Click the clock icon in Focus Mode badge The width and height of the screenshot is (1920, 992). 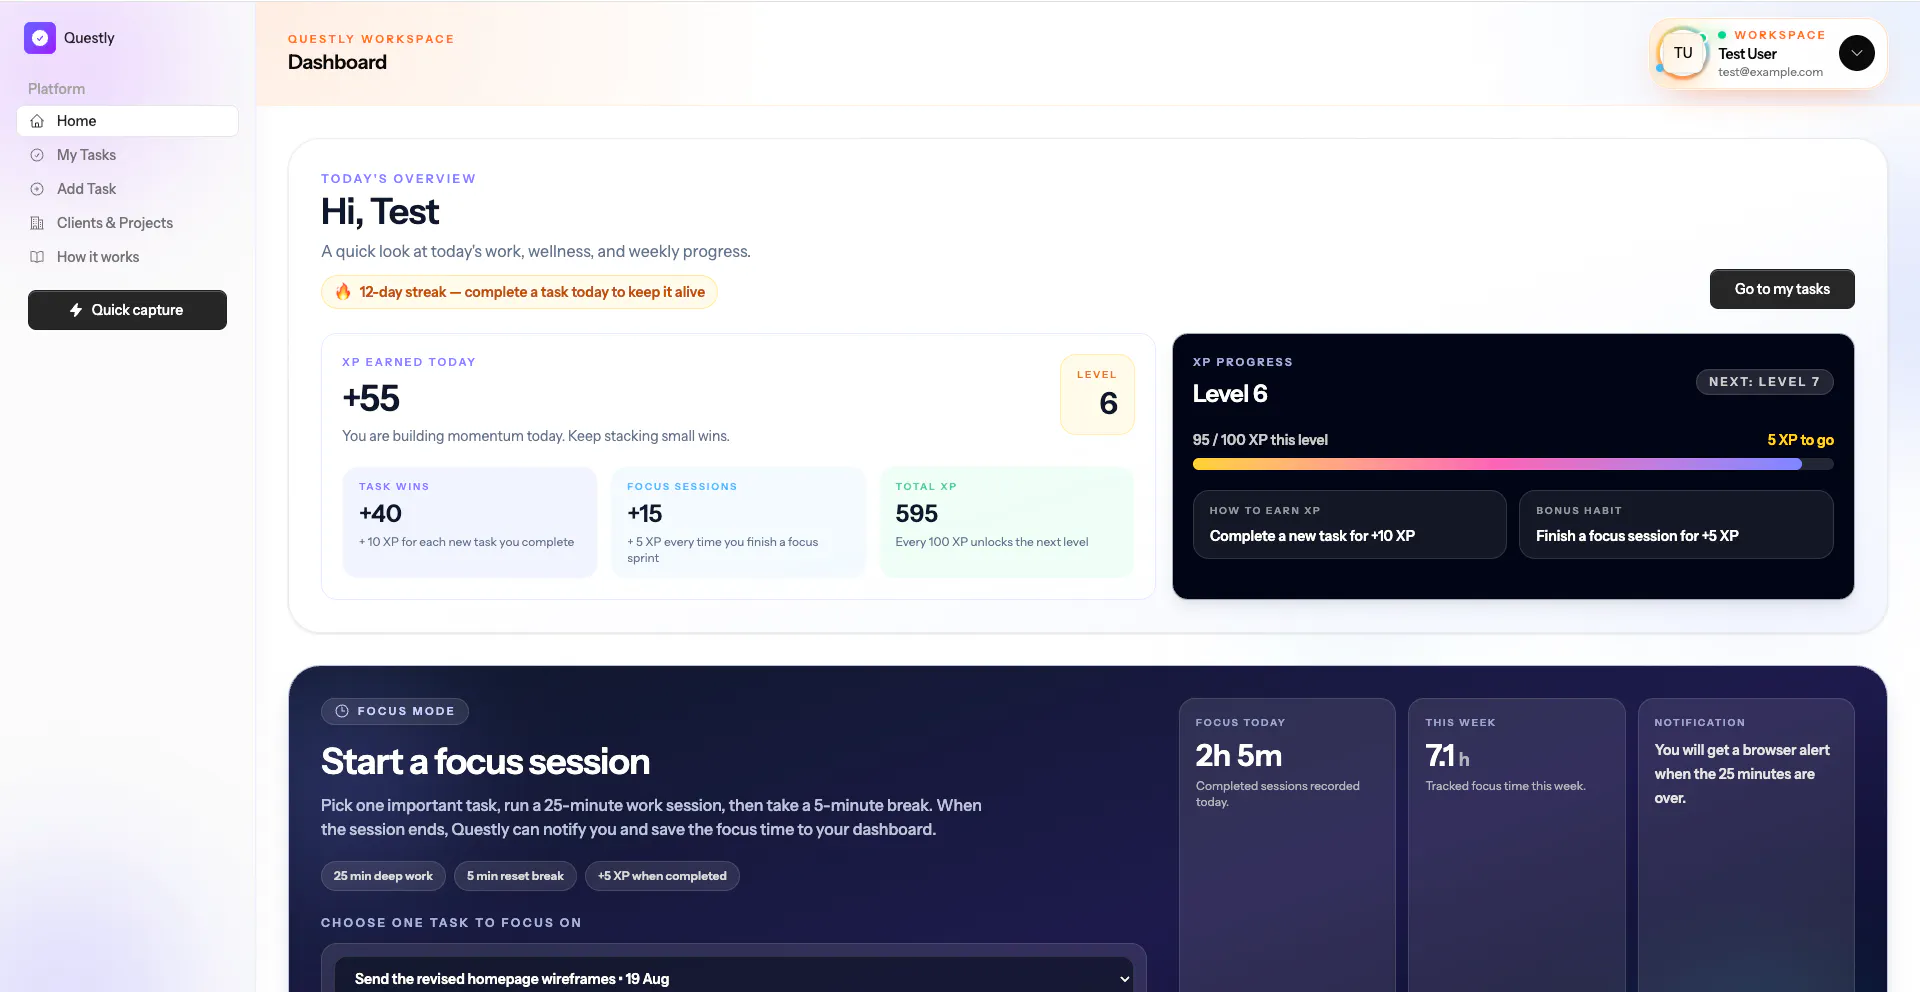click(342, 711)
